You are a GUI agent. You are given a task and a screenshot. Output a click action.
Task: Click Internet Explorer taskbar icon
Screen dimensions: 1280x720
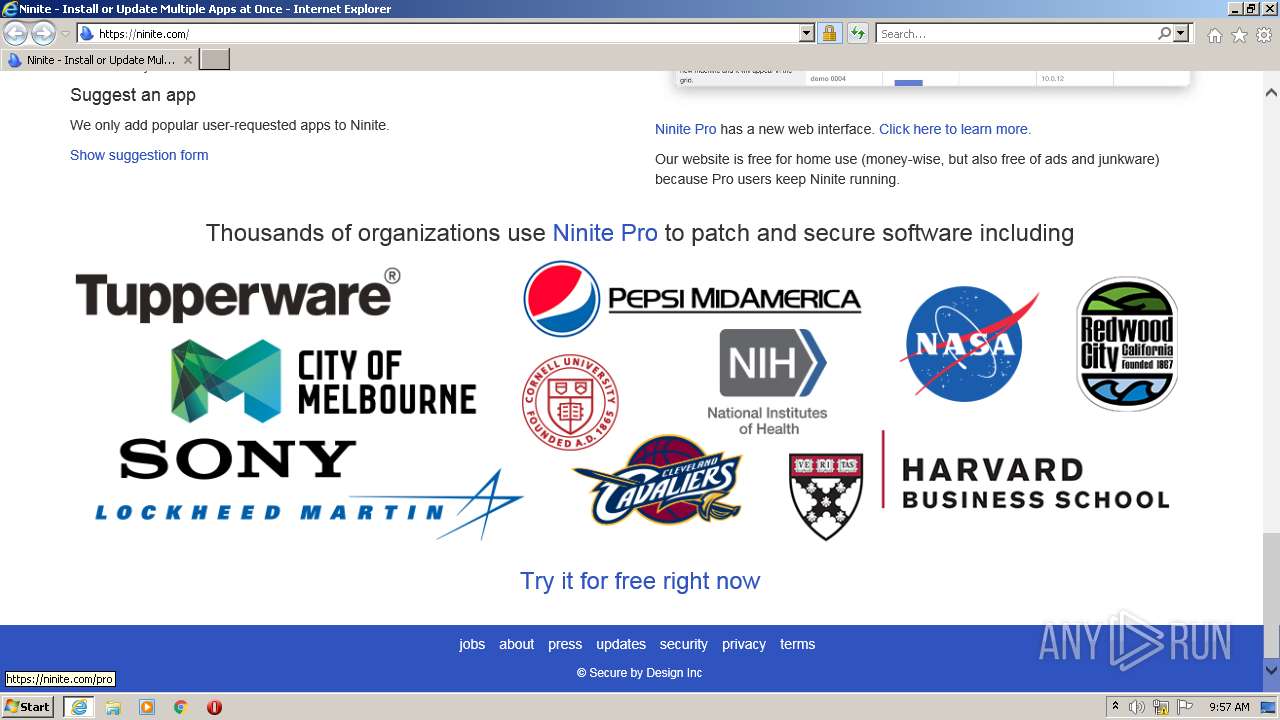pos(79,707)
